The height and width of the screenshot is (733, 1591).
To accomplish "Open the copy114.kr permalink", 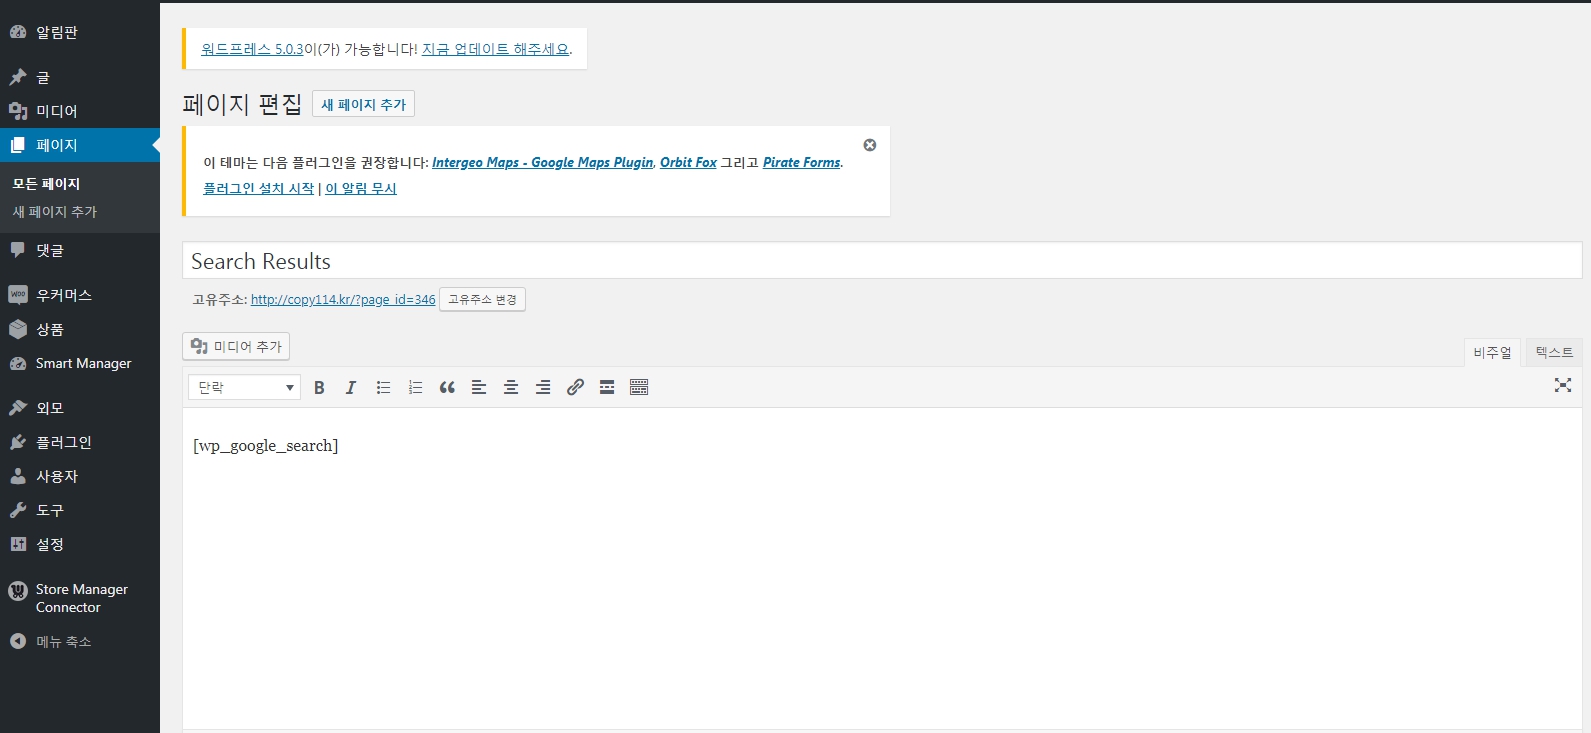I will coord(343,300).
